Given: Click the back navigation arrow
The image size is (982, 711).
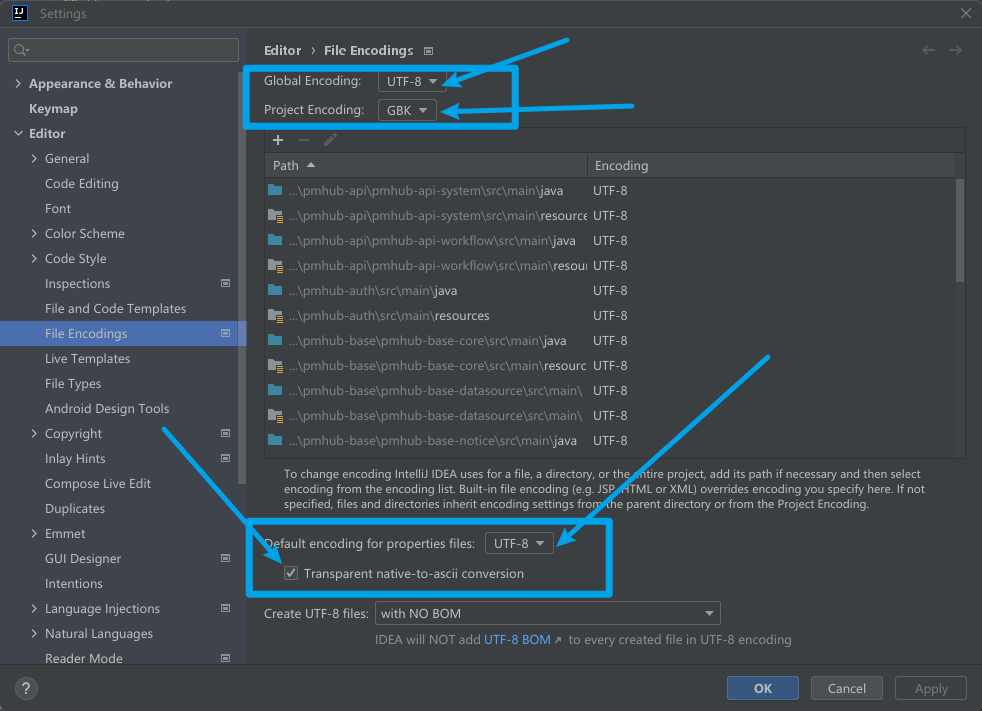Looking at the screenshot, I should (929, 50).
